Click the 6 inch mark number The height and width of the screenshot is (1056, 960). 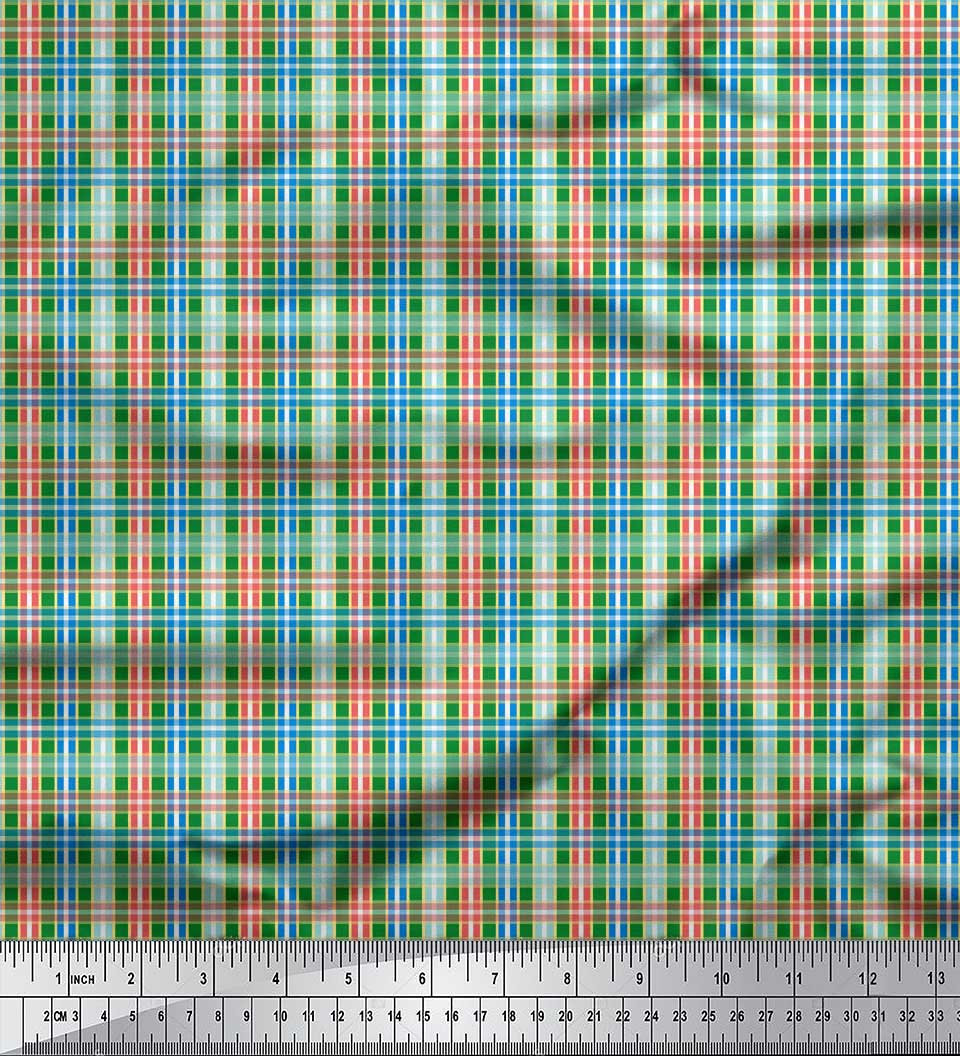coord(422,978)
